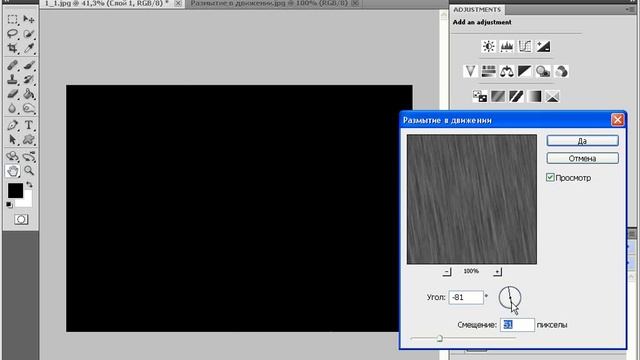Select the Custom Shape tool
The height and width of the screenshot is (360, 640).
click(29, 140)
